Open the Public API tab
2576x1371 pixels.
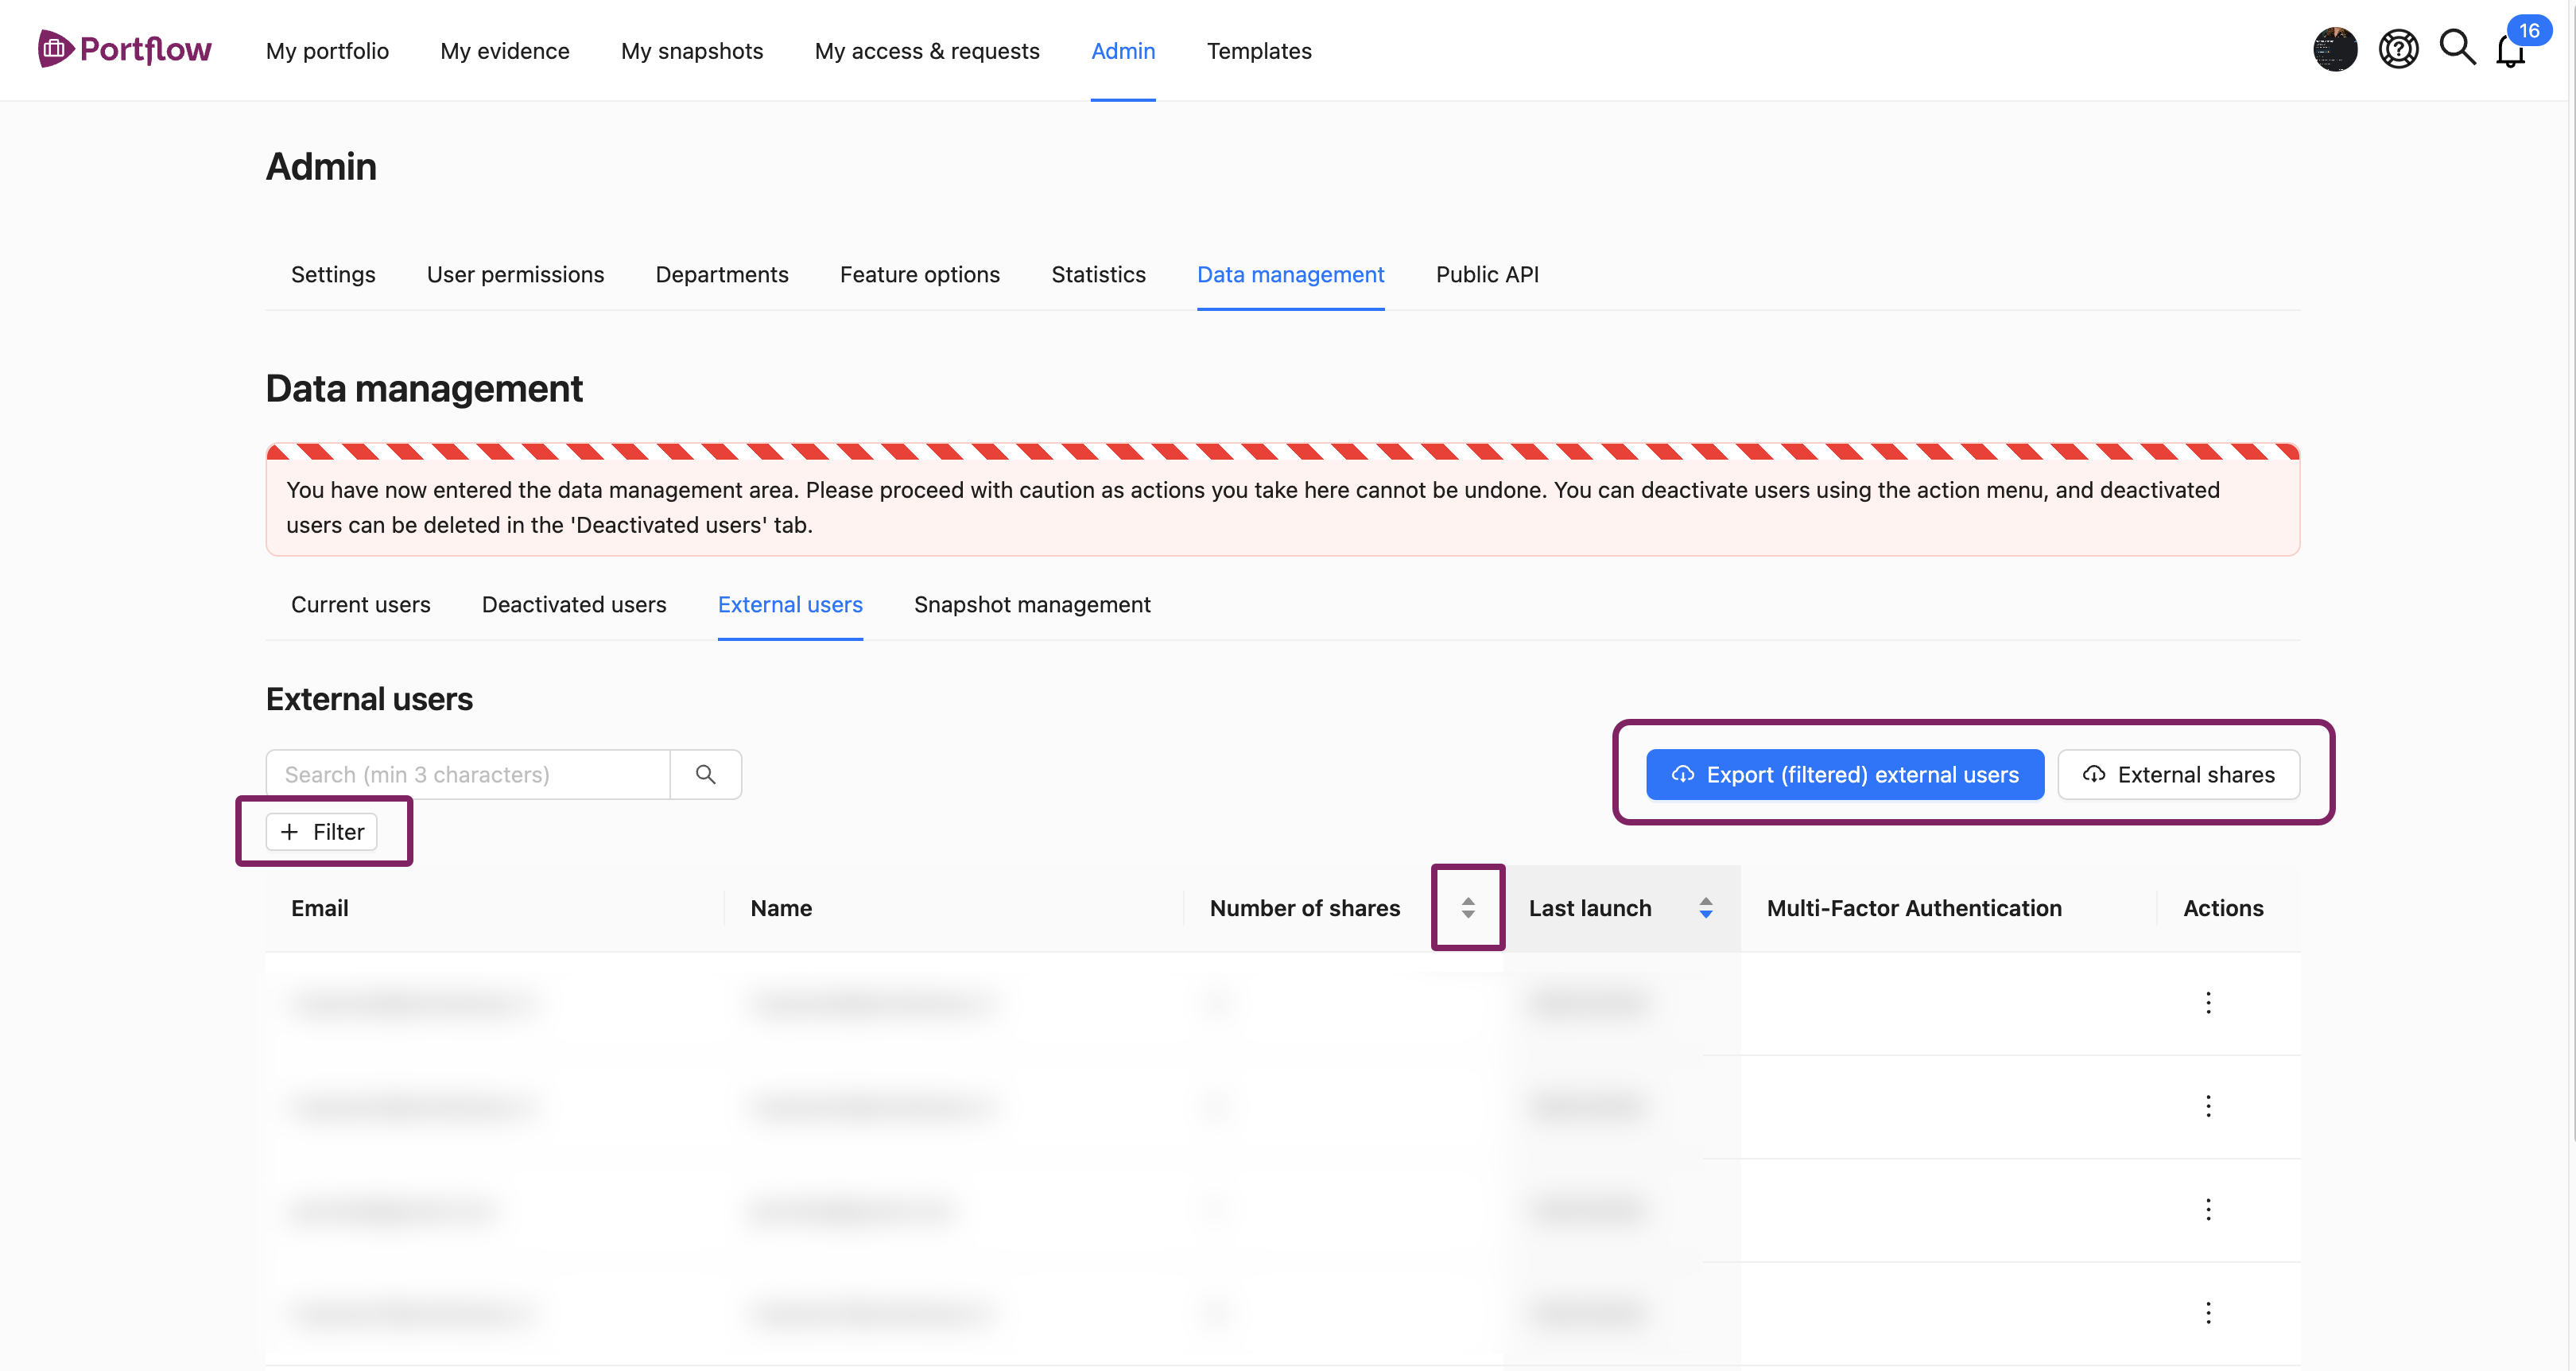[x=1487, y=275]
